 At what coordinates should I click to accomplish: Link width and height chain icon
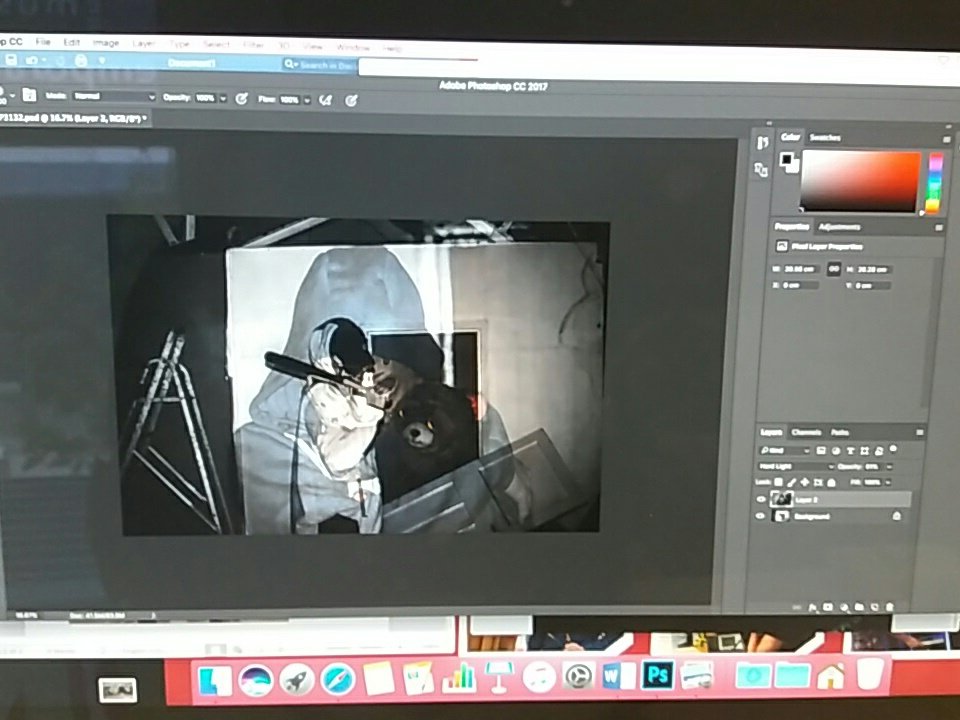tap(834, 269)
